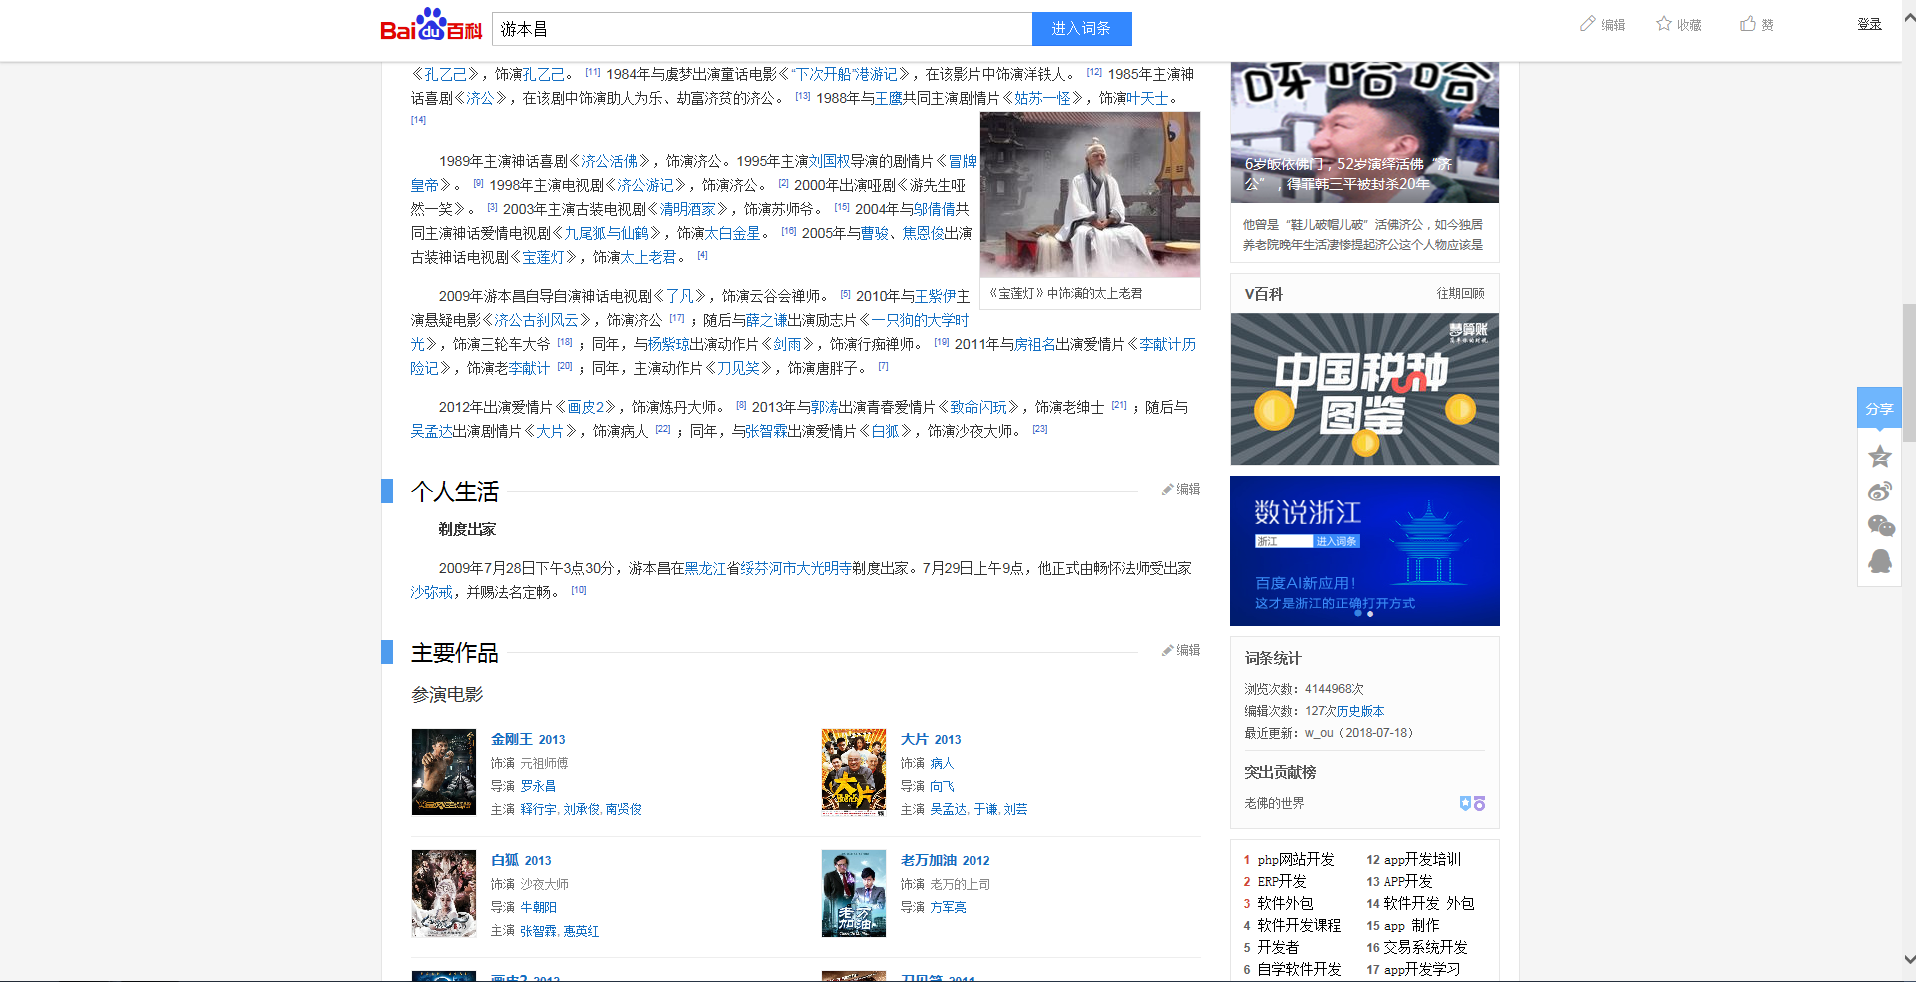Open the 白狐 2013 title link
Screen dimensions: 1916x982
click(521, 860)
